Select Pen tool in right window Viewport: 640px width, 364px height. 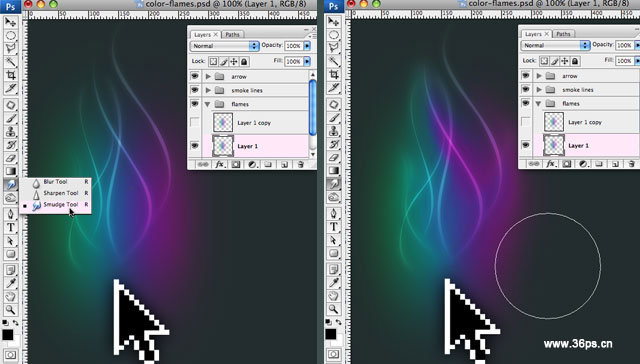tap(334, 213)
